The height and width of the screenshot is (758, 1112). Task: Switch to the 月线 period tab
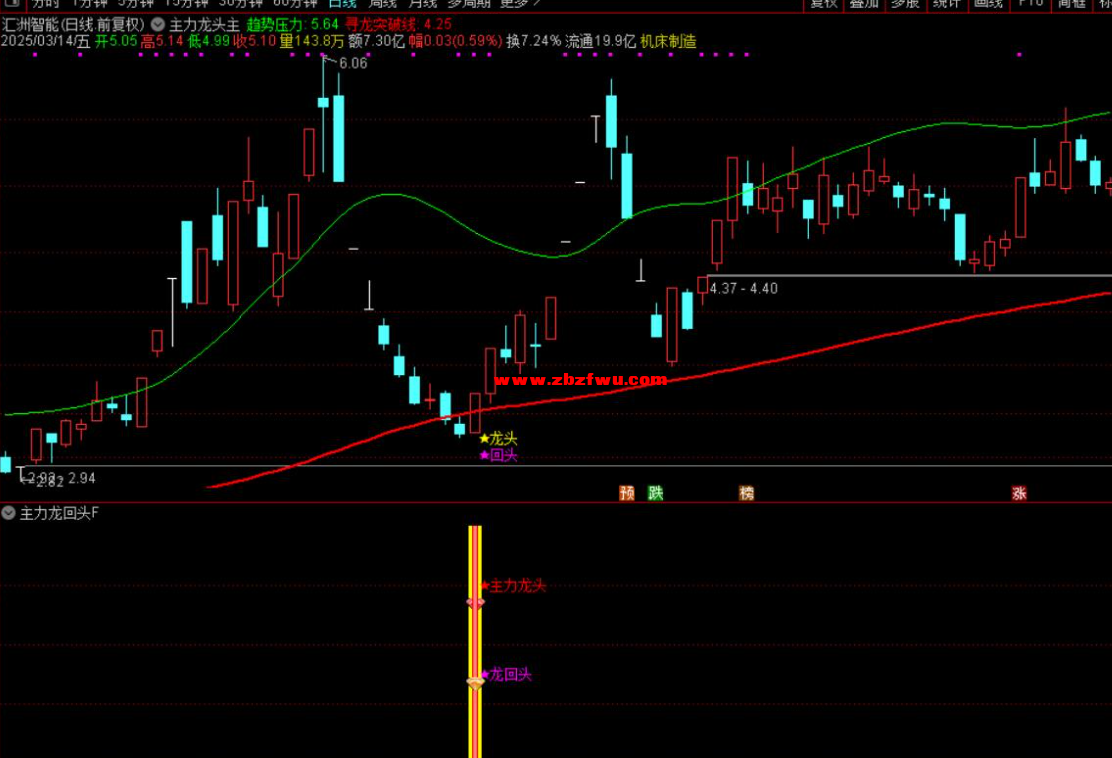[423, 4]
